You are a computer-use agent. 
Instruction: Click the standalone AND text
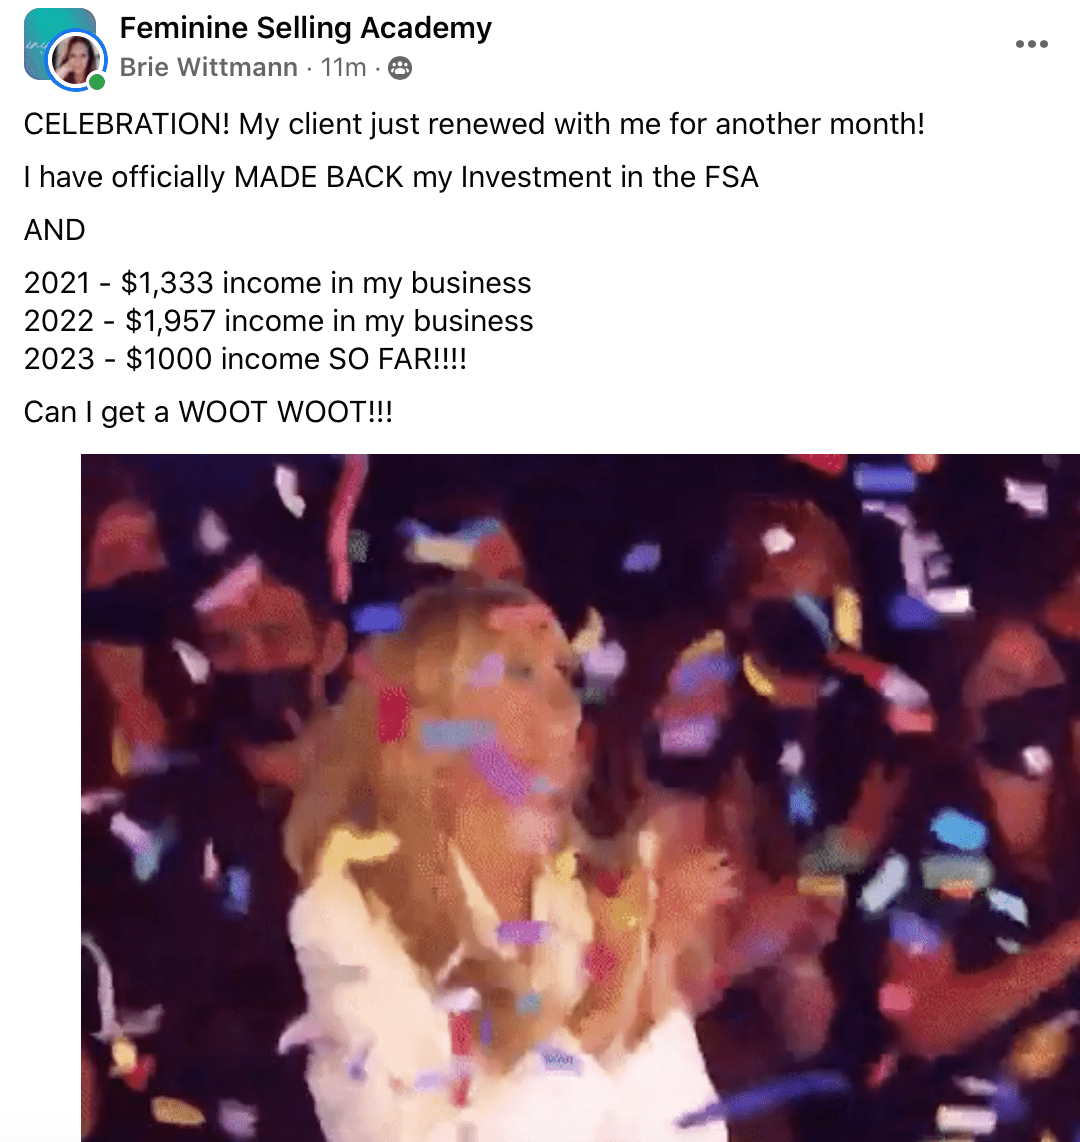tap(55, 230)
